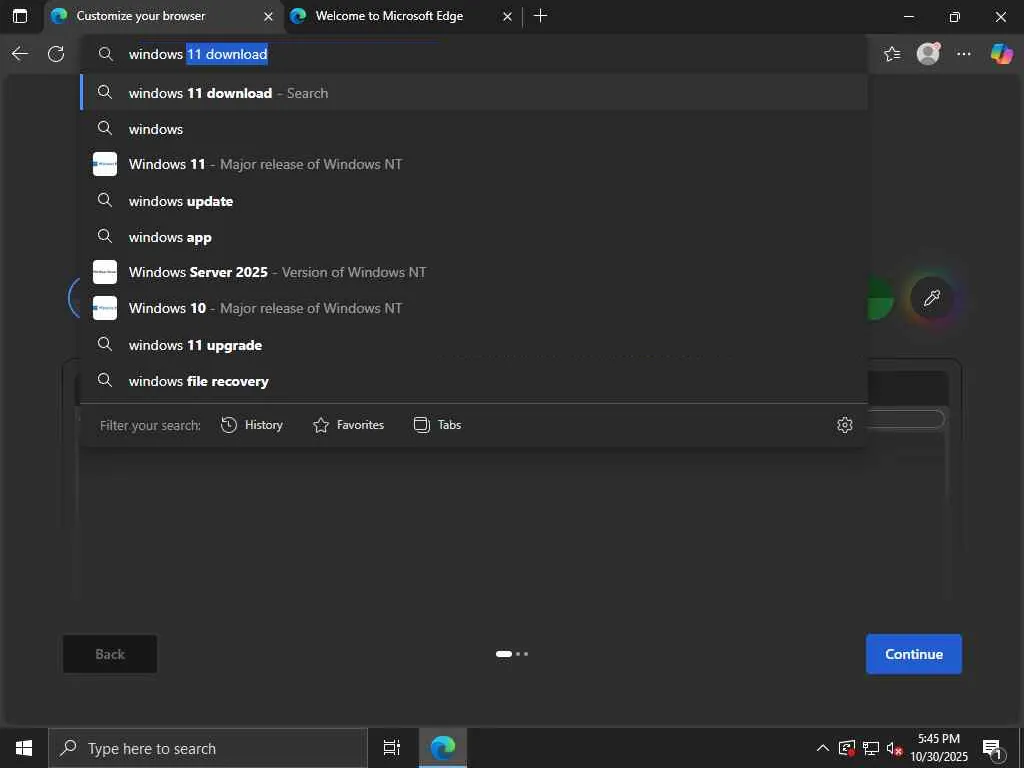Open the Settings and more ellipsis menu
1024x768 pixels.
pyautogui.click(x=964, y=54)
